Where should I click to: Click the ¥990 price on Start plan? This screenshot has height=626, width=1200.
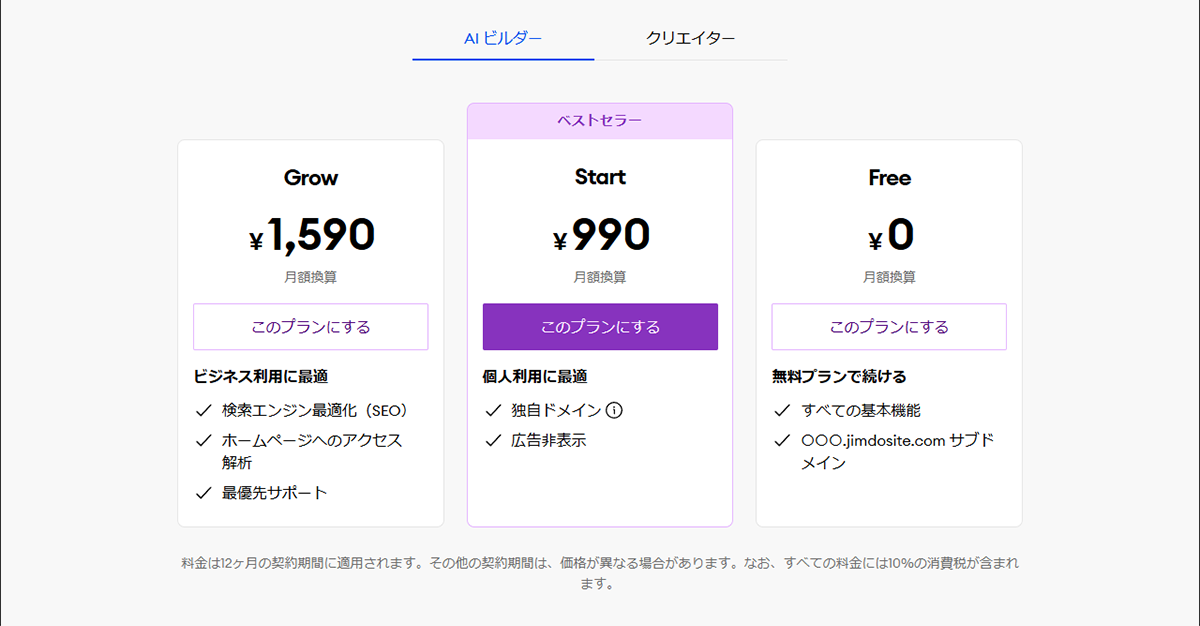tap(599, 234)
